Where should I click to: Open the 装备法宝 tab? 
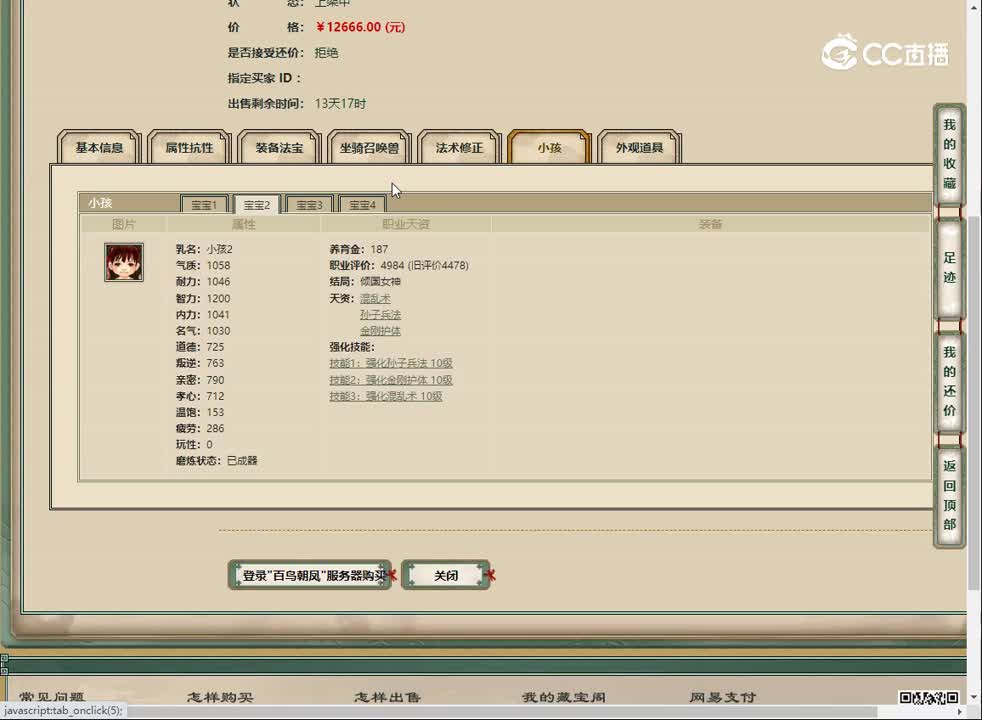point(279,148)
